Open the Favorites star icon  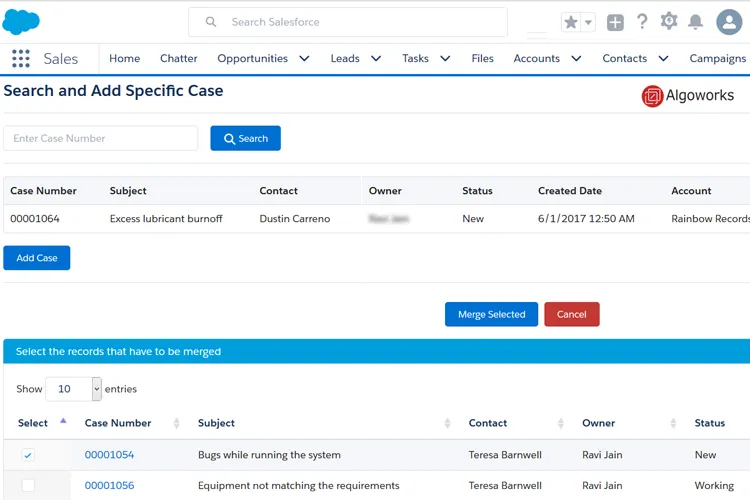[571, 22]
